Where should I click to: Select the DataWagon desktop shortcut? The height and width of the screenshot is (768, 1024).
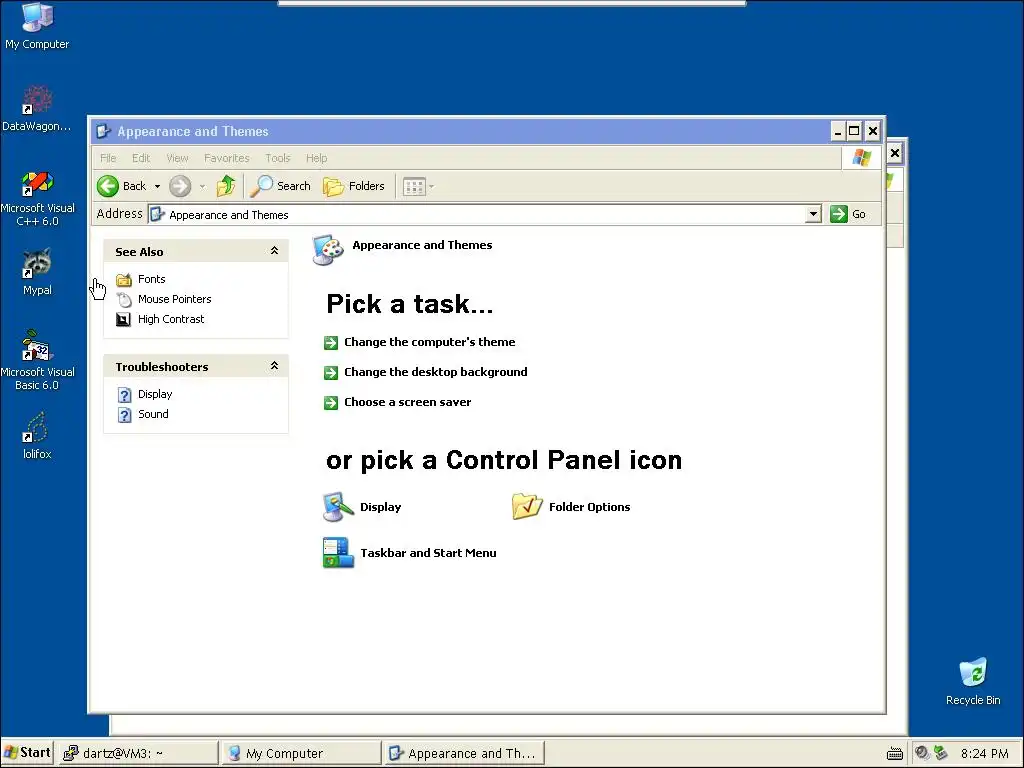[x=37, y=108]
